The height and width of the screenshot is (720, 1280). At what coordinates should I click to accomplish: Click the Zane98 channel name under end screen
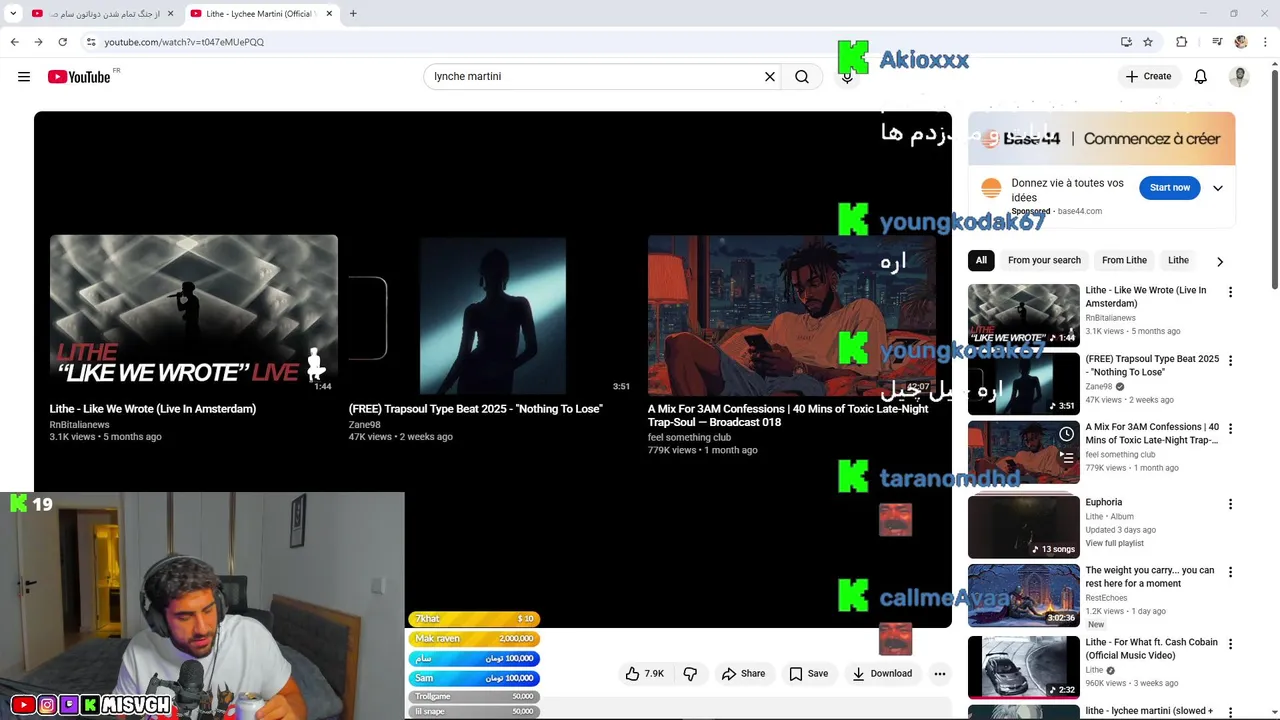click(365, 425)
